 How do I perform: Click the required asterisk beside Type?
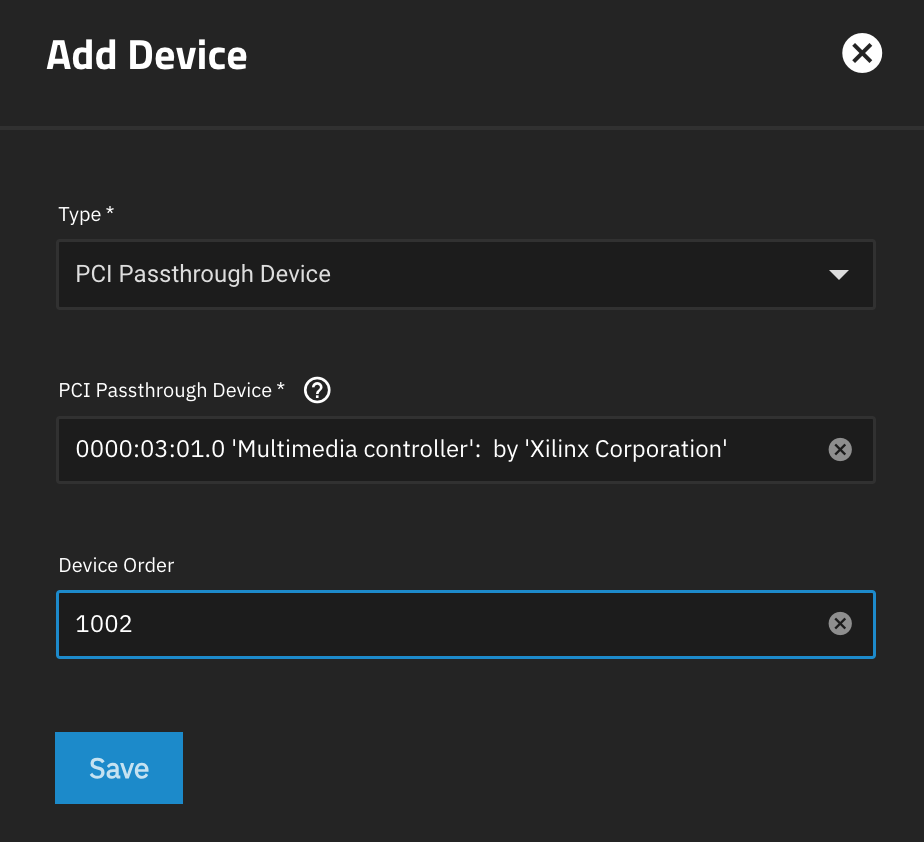coord(110,210)
